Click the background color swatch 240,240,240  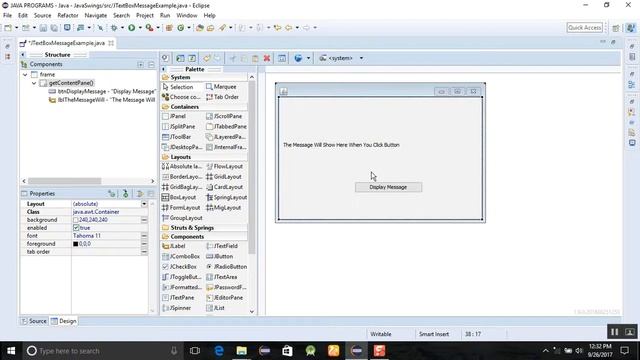[76, 220]
